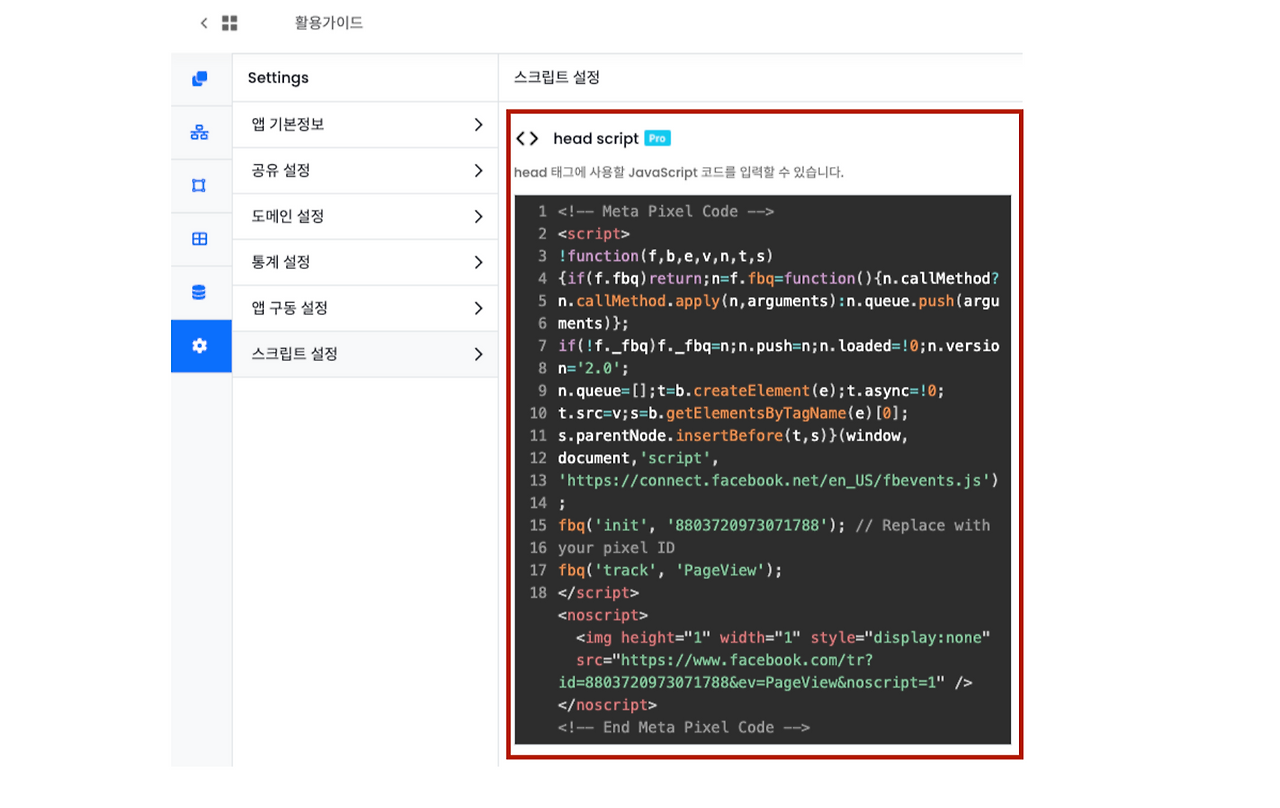Viewport: 1280px width, 808px height.
Task: Click the code brackets icon beside head script
Action: click(x=529, y=138)
